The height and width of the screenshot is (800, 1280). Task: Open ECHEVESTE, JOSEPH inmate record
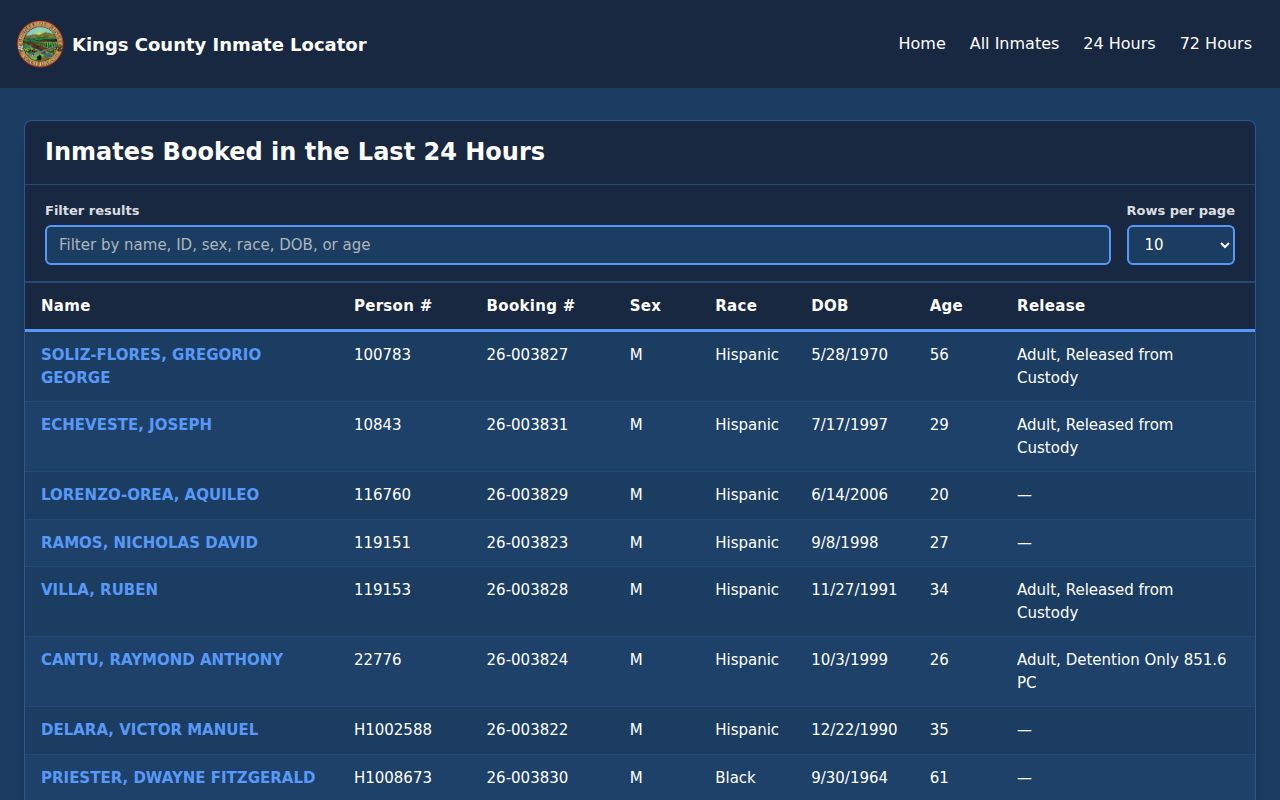point(126,424)
